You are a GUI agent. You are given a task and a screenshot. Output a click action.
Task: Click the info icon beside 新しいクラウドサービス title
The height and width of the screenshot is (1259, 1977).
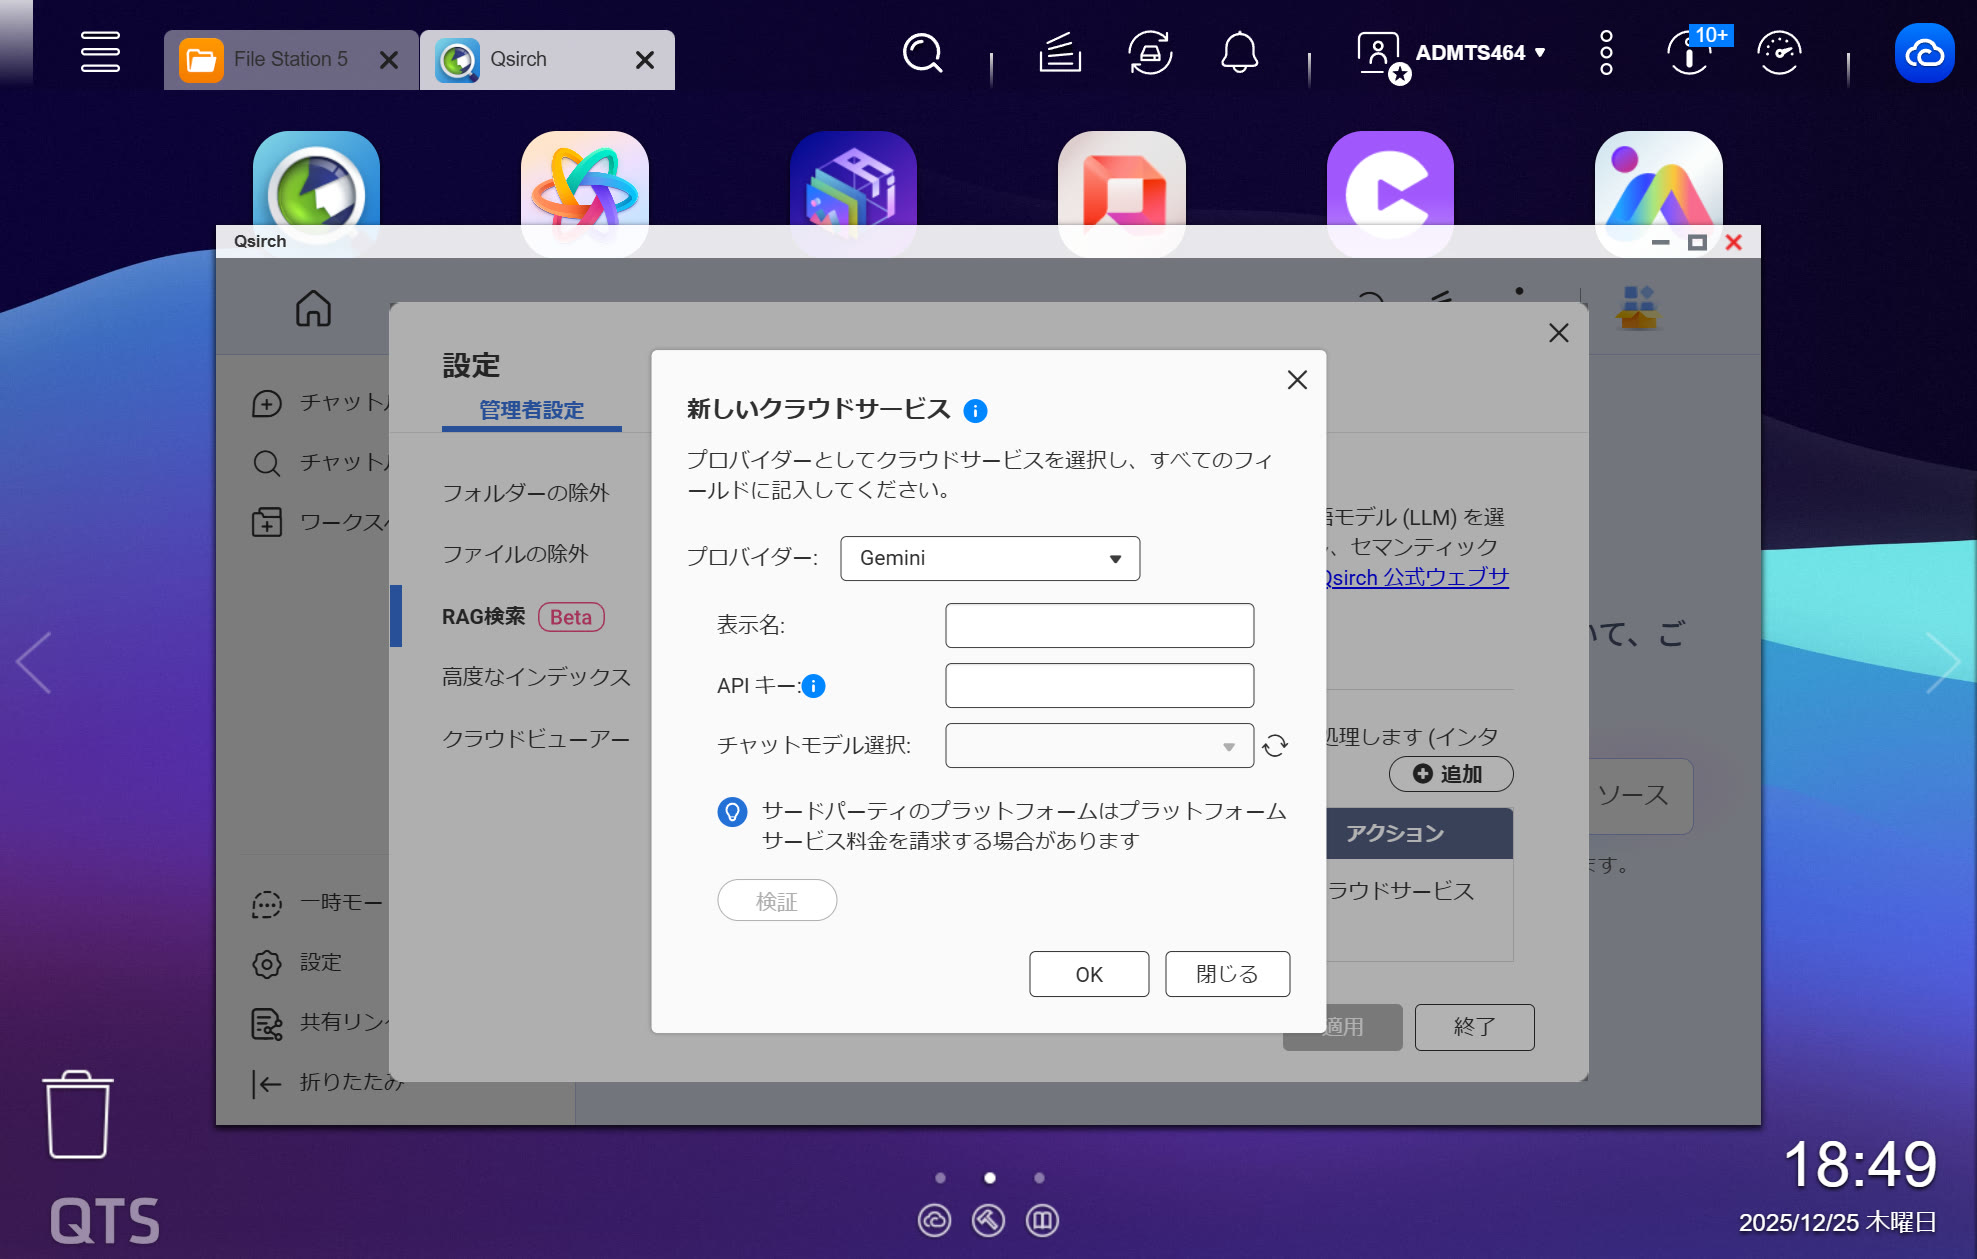(x=975, y=411)
